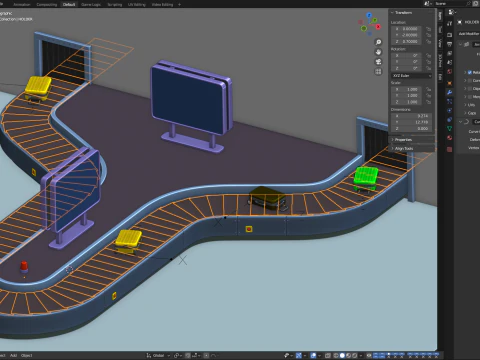The width and height of the screenshot is (480, 360).
Task: Open the Modifier properties wrench tab
Action: tap(449, 92)
